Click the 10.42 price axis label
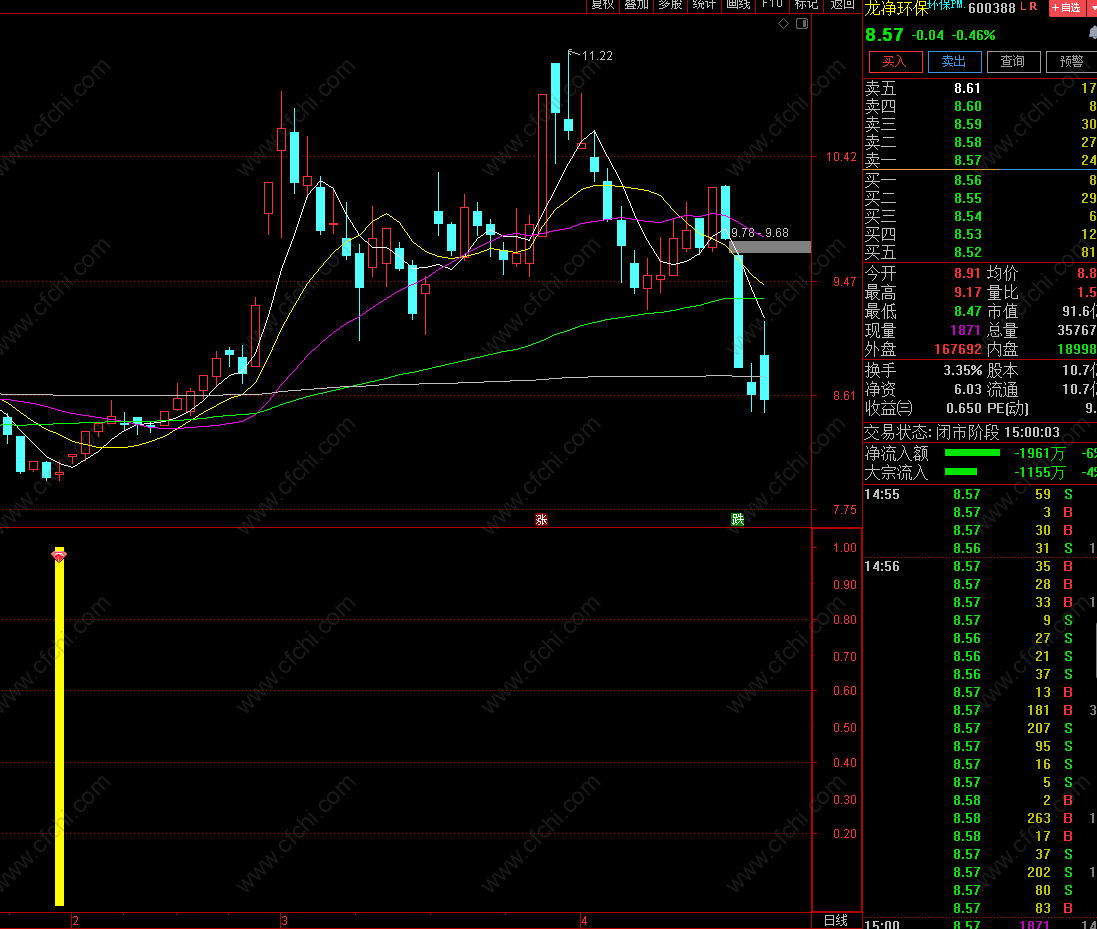This screenshot has height=929, width=1097. (x=841, y=157)
